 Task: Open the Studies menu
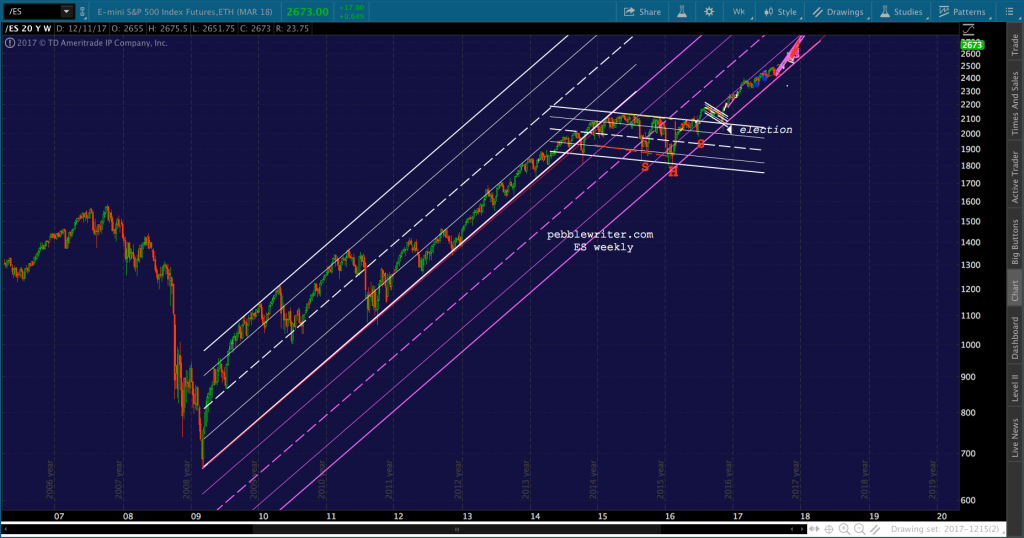click(901, 12)
